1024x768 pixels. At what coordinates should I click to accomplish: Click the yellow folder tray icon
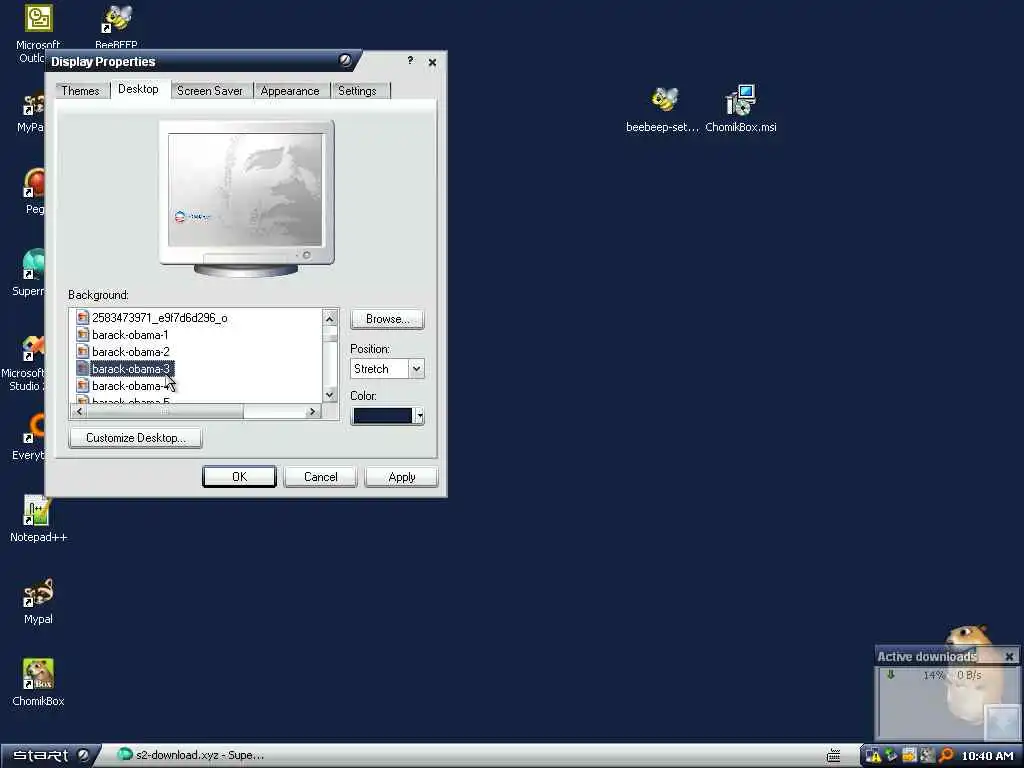909,756
